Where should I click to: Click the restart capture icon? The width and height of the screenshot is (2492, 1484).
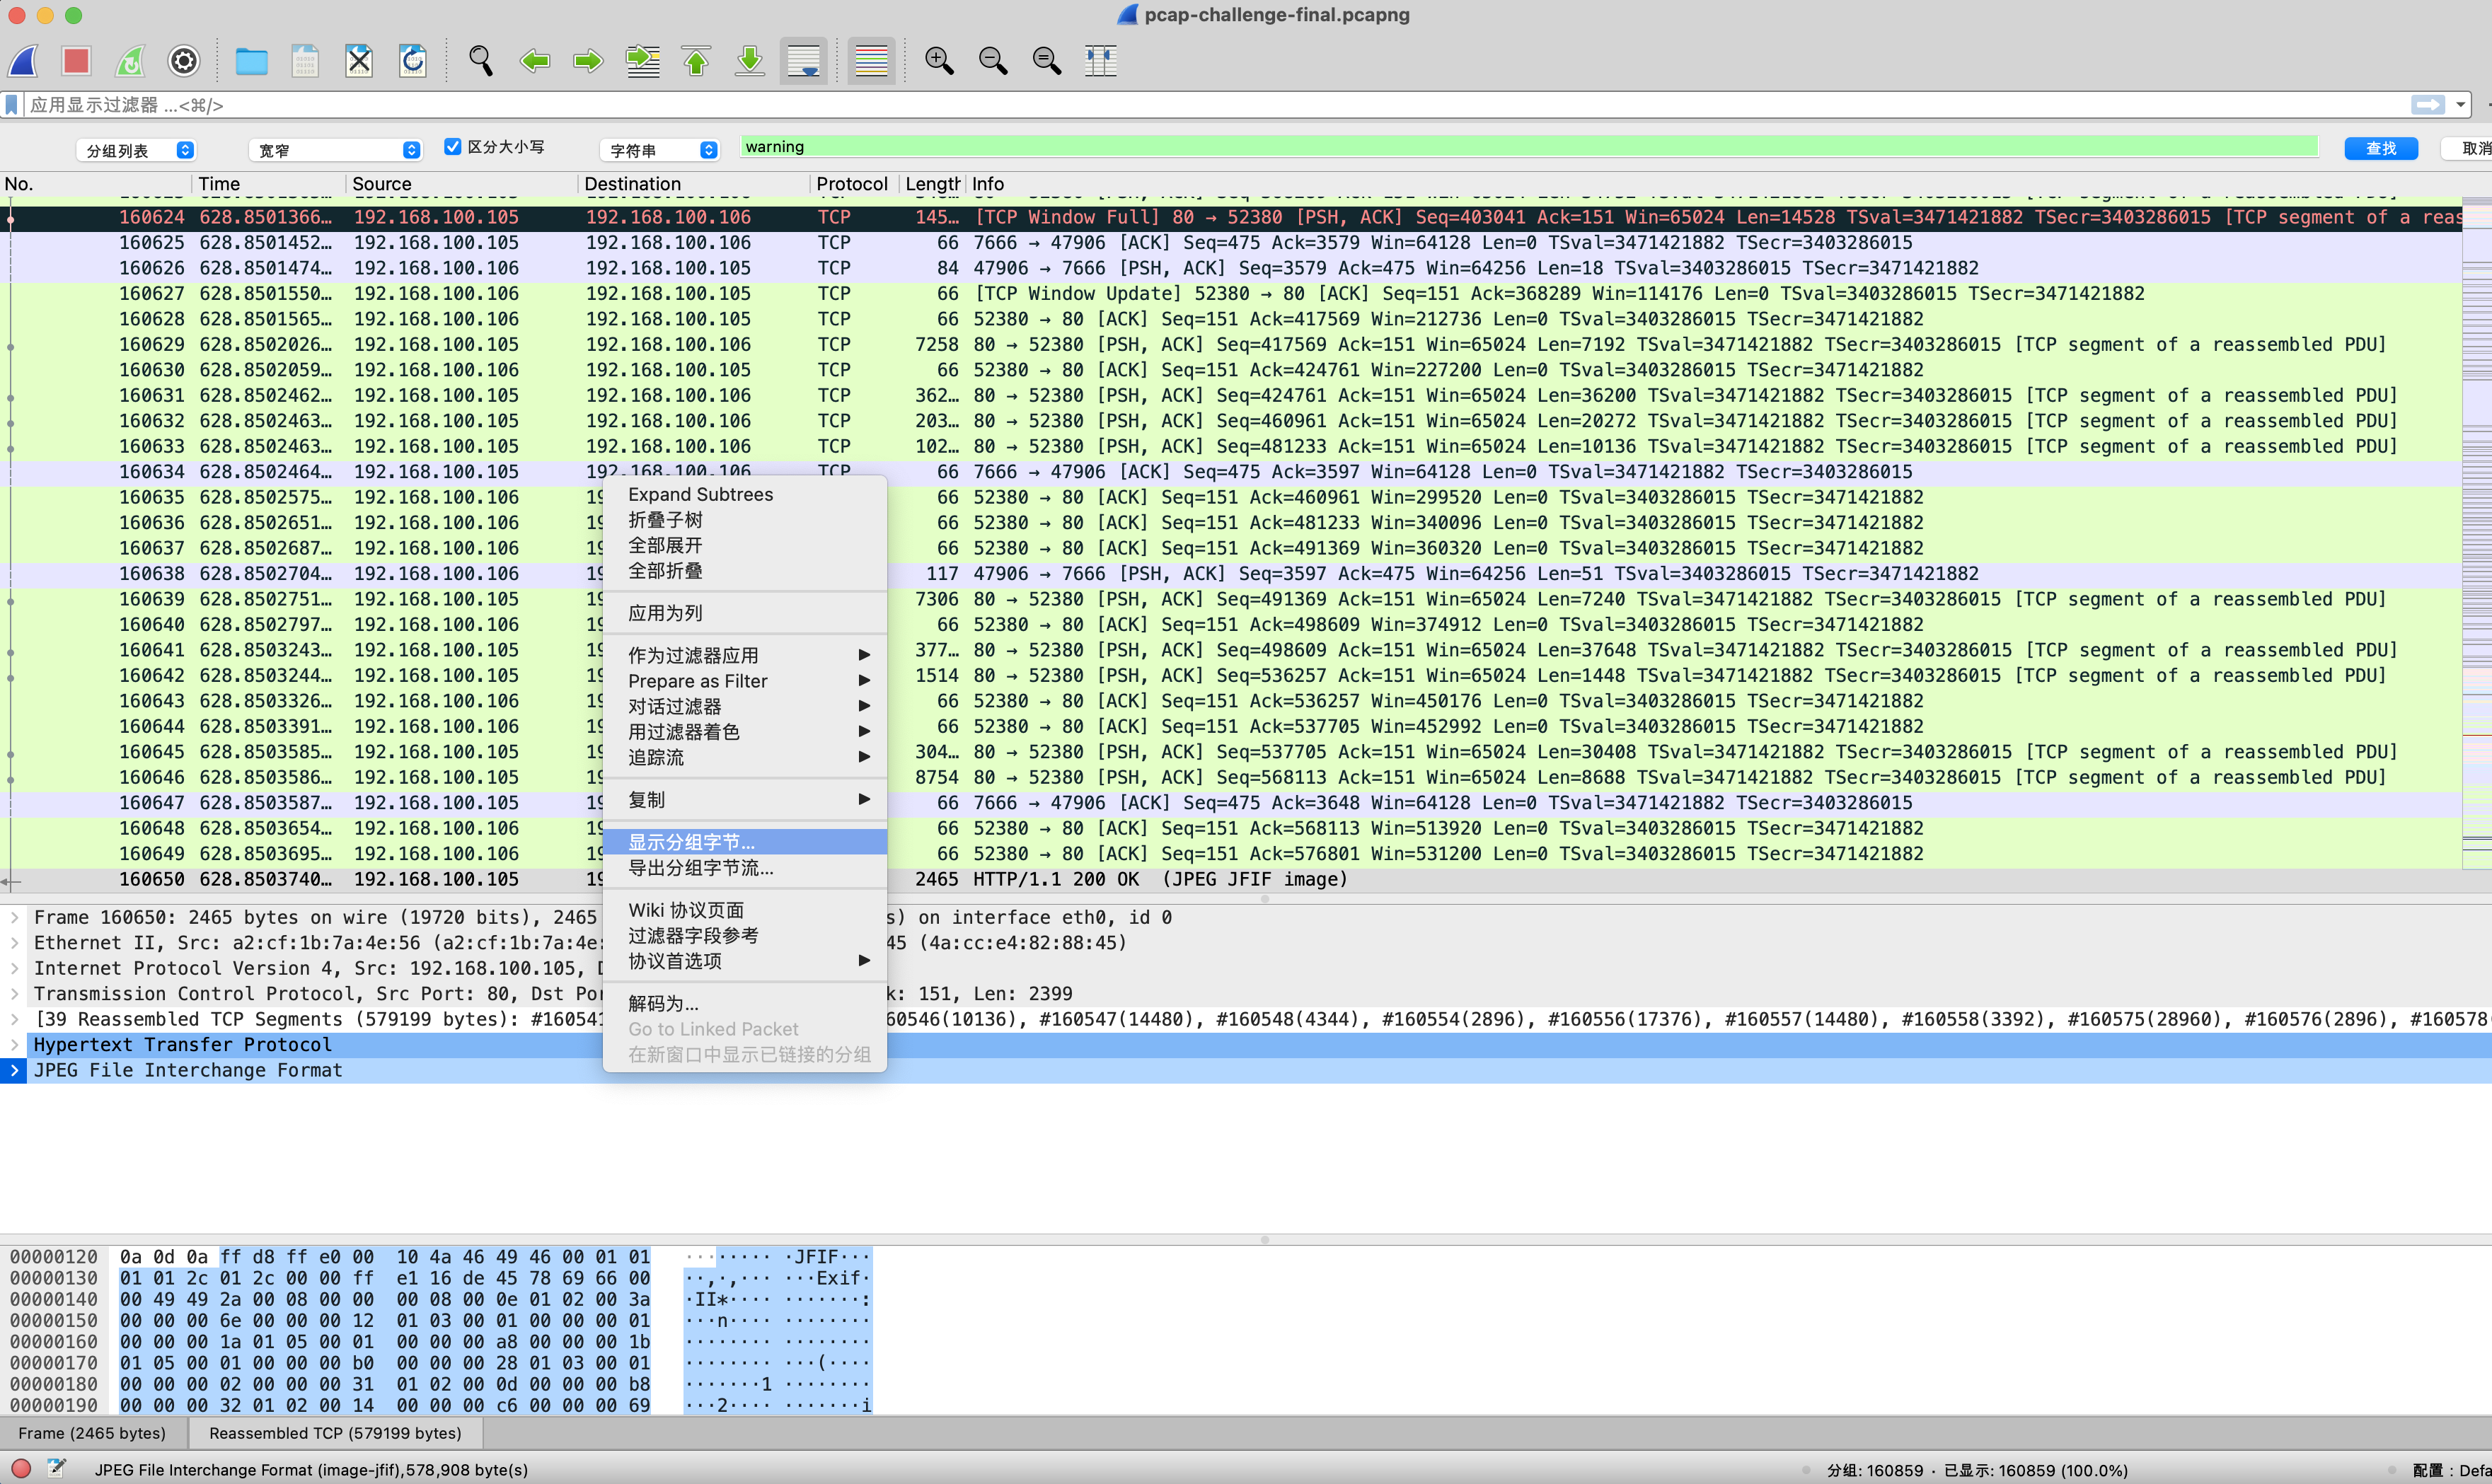(x=130, y=62)
